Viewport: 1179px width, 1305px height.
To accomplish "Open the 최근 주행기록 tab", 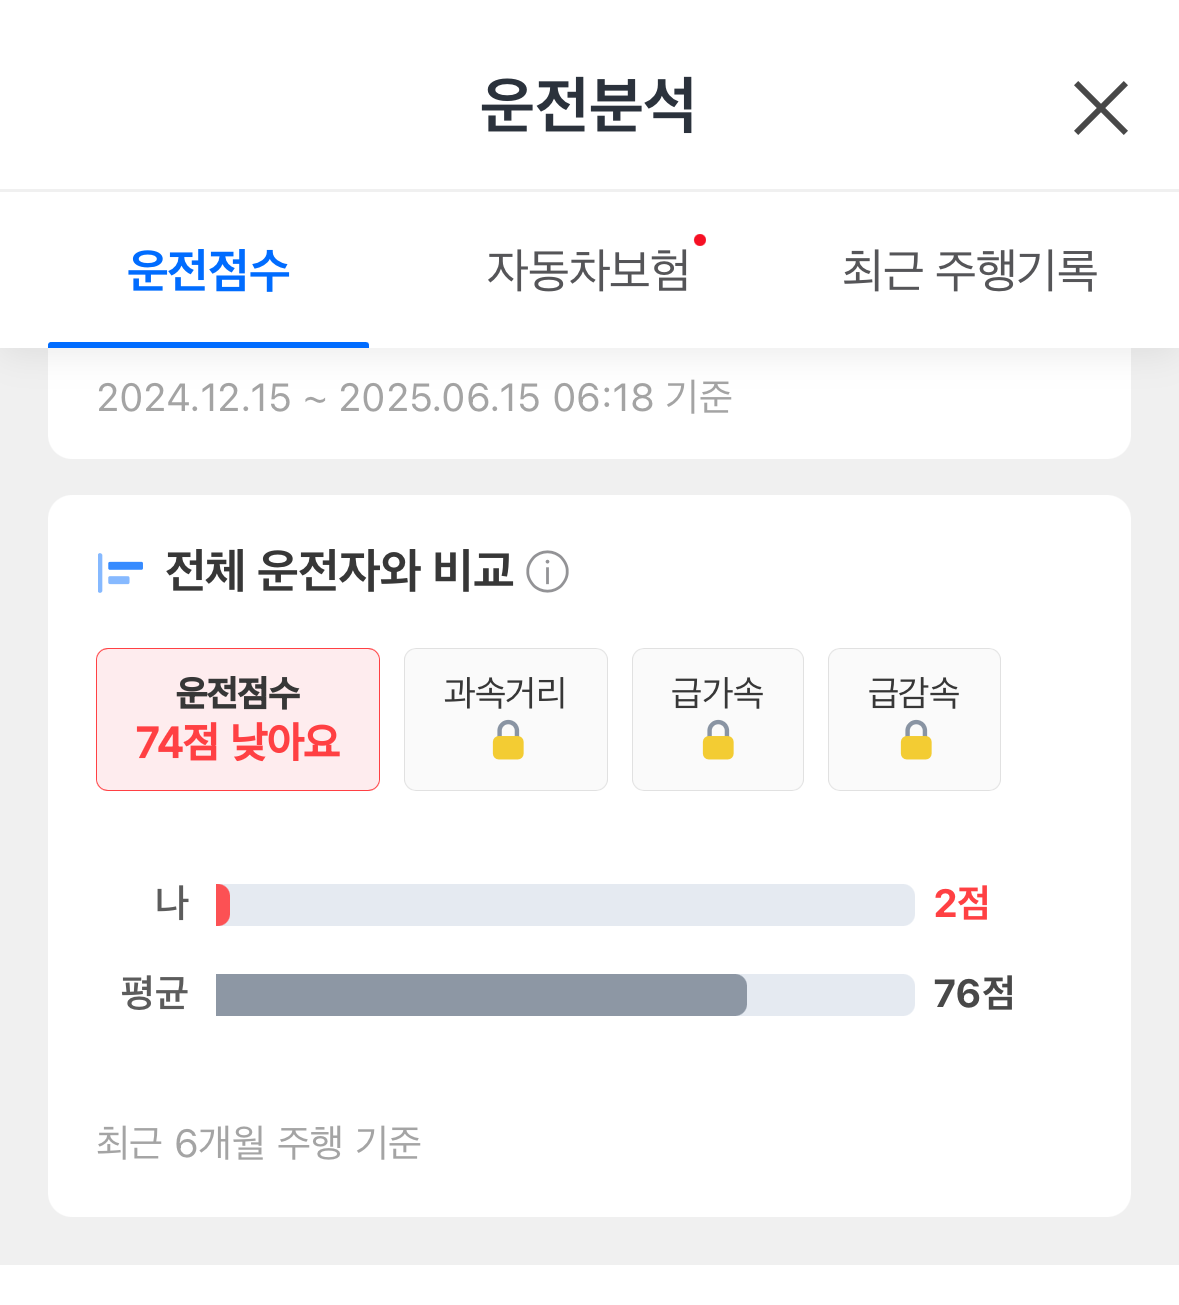I will click(x=970, y=270).
